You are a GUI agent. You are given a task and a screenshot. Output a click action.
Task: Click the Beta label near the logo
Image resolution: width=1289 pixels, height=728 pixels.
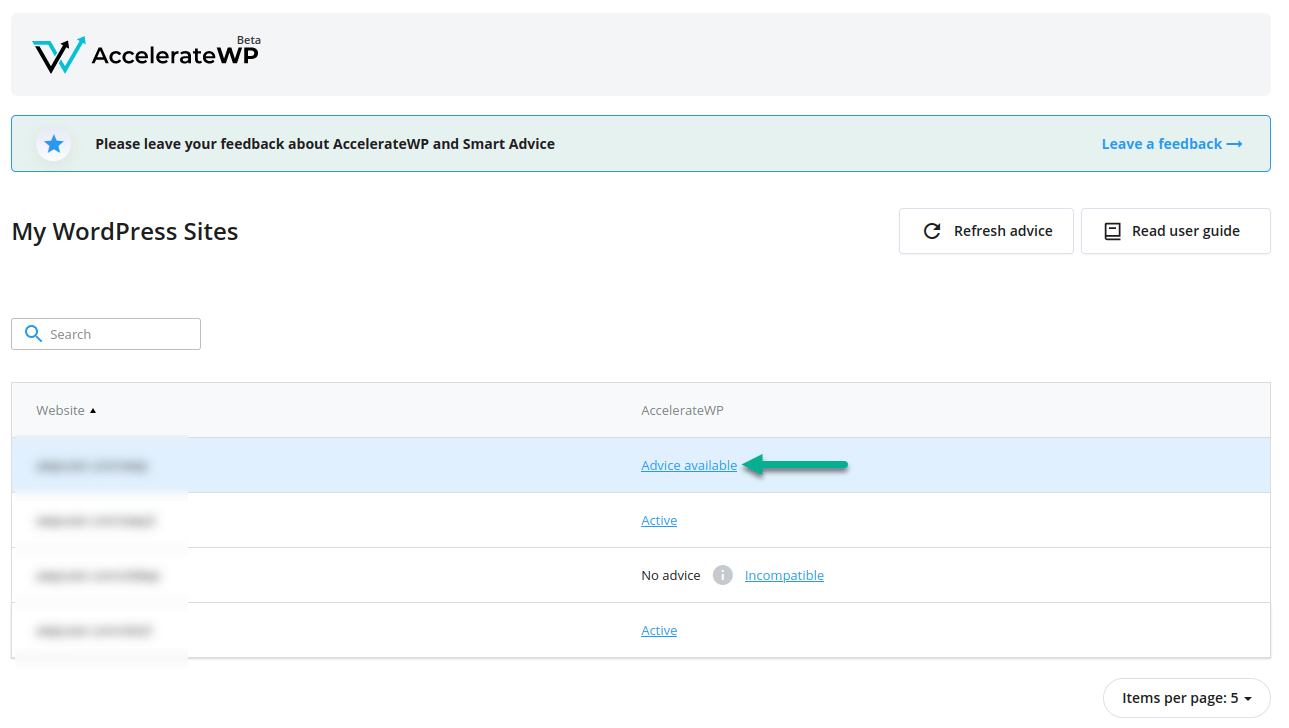coord(249,39)
